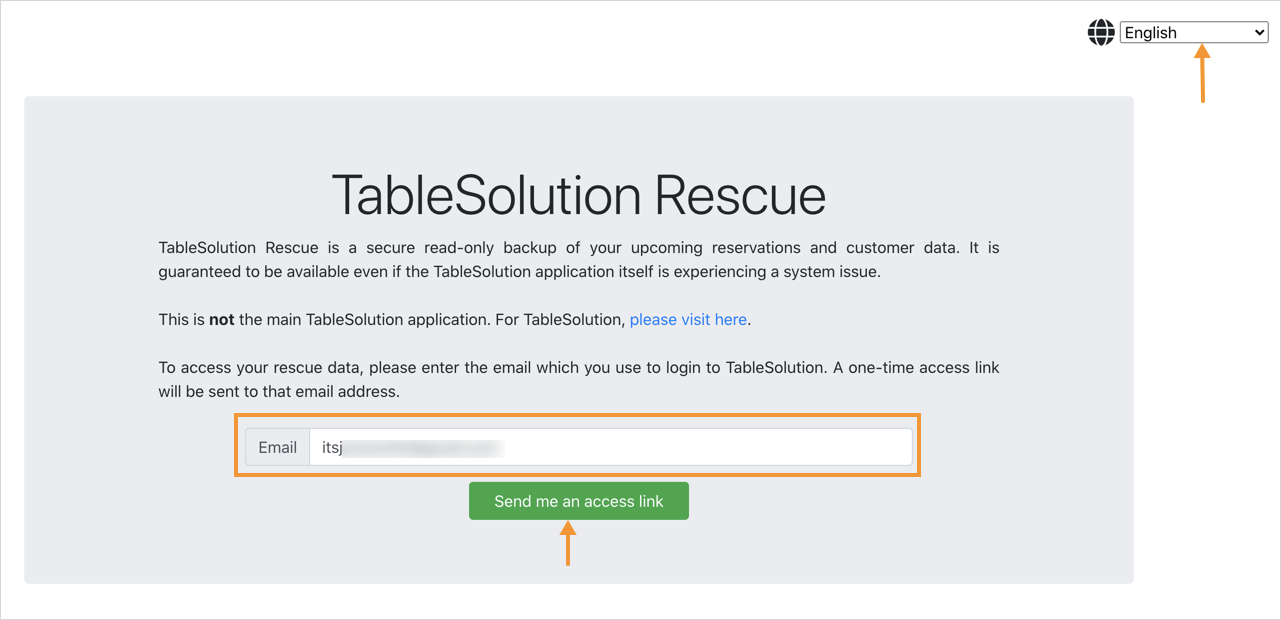Open the English language dropdown
Image resolution: width=1281 pixels, height=620 pixels.
(1194, 33)
